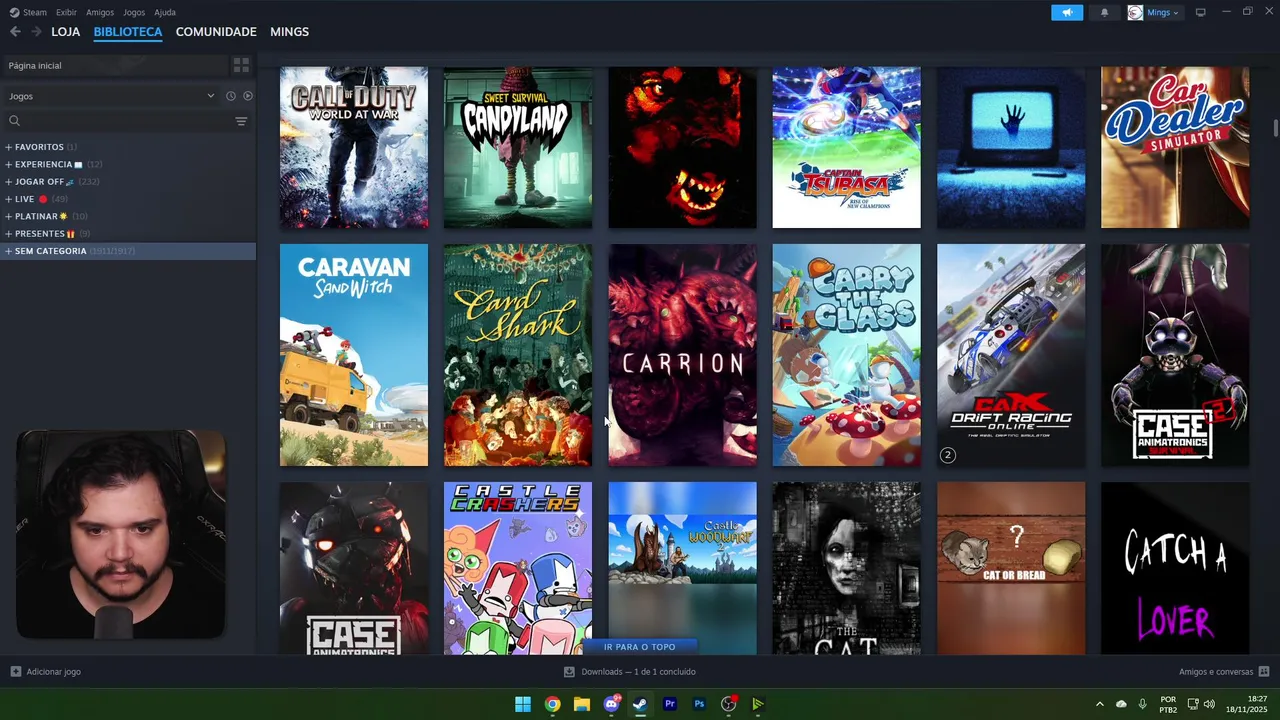
Task: Open the MINGS profile tab
Action: tap(289, 32)
